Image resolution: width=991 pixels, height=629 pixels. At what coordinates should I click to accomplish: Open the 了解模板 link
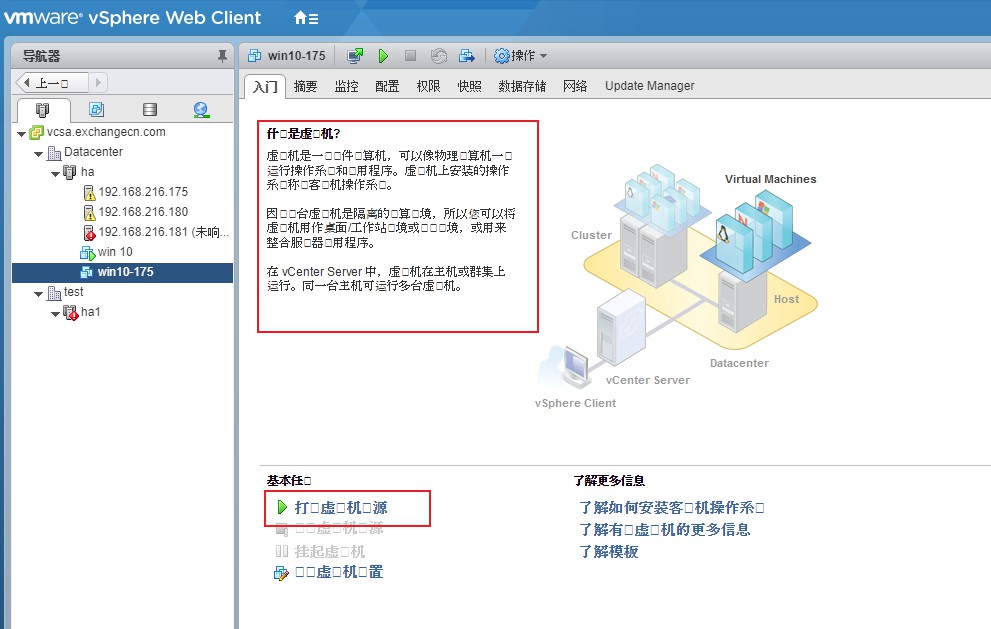click(609, 552)
